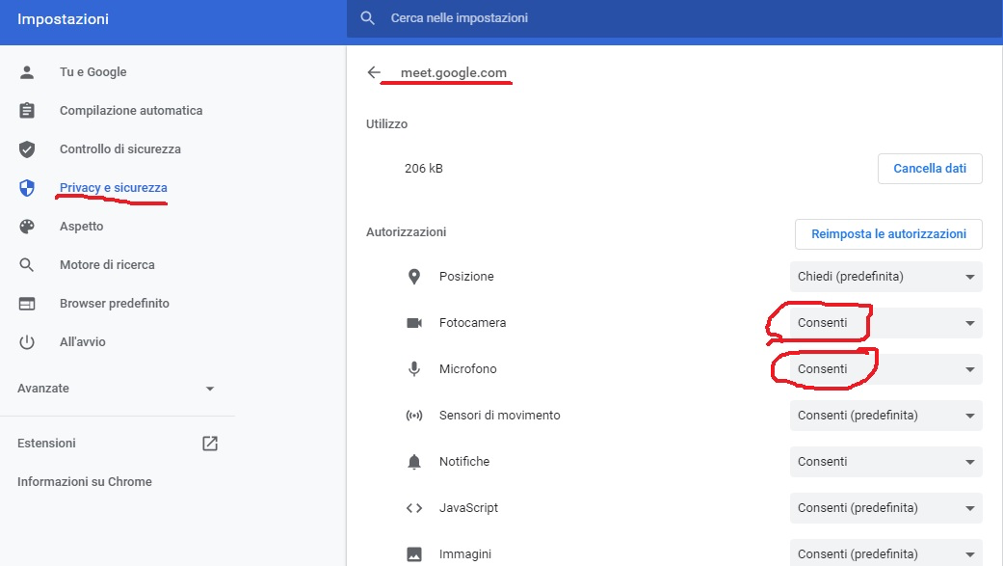Open the Posizione permission dropdown
This screenshot has width=1004, height=566.
point(886,277)
